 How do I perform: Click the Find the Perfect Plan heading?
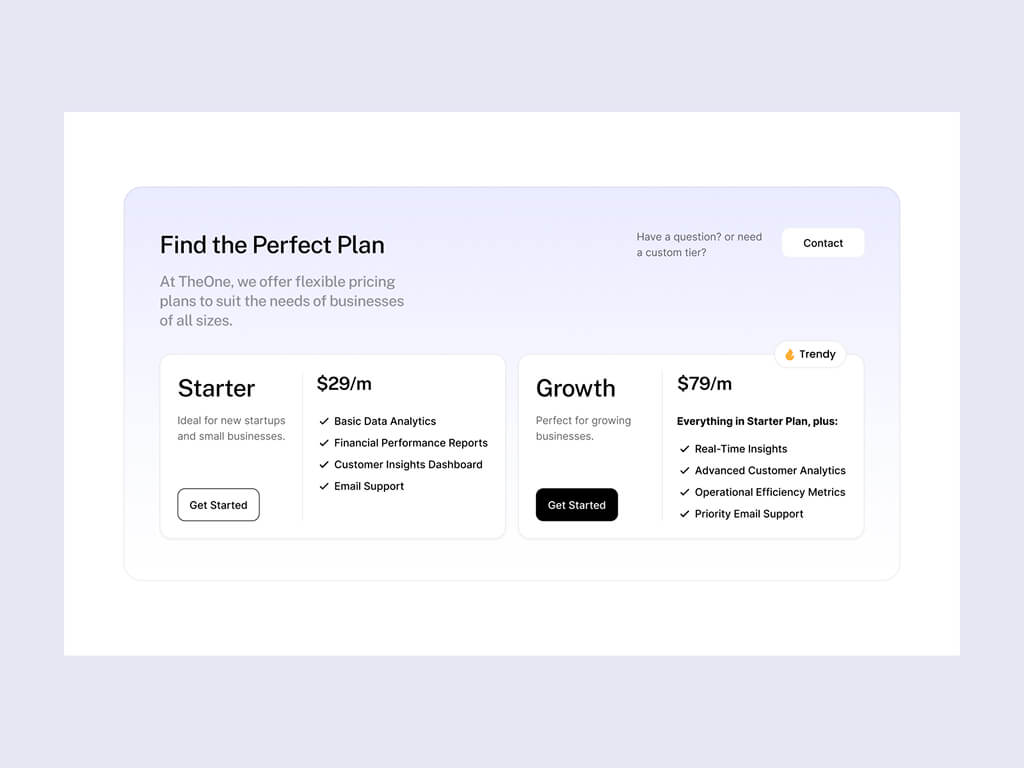click(x=272, y=245)
